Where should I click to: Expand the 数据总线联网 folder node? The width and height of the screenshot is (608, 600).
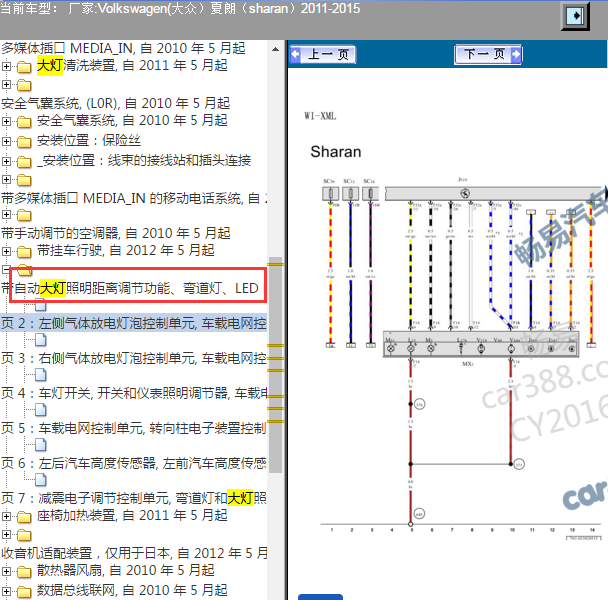6,591
